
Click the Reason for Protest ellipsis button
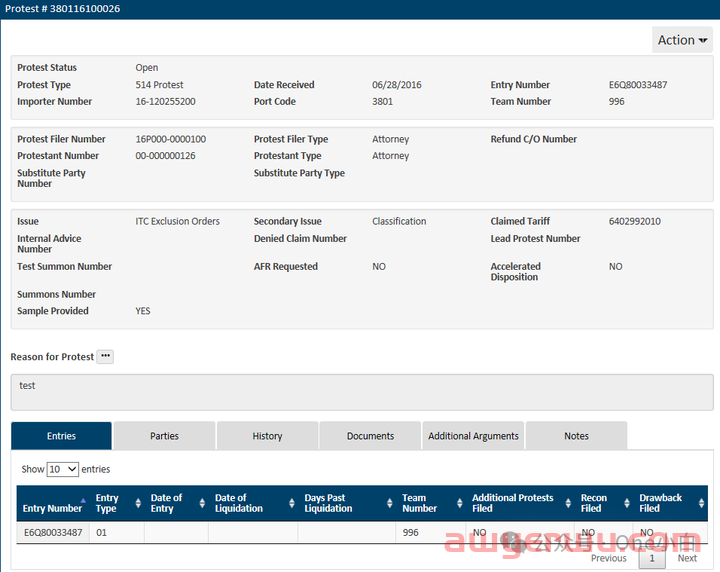tap(105, 356)
